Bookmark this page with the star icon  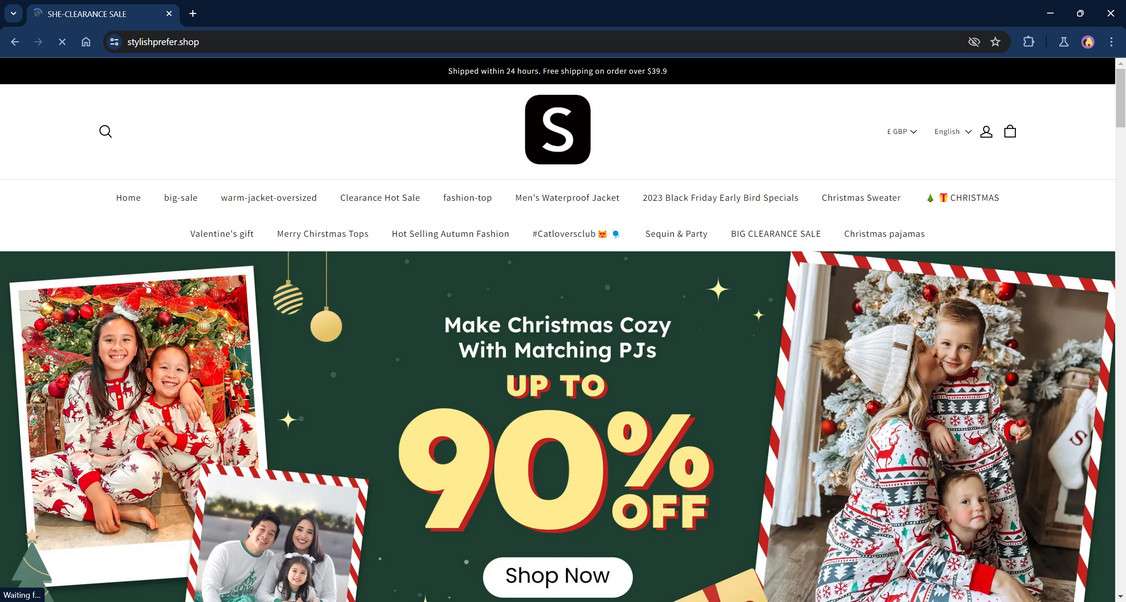pyautogui.click(x=995, y=42)
